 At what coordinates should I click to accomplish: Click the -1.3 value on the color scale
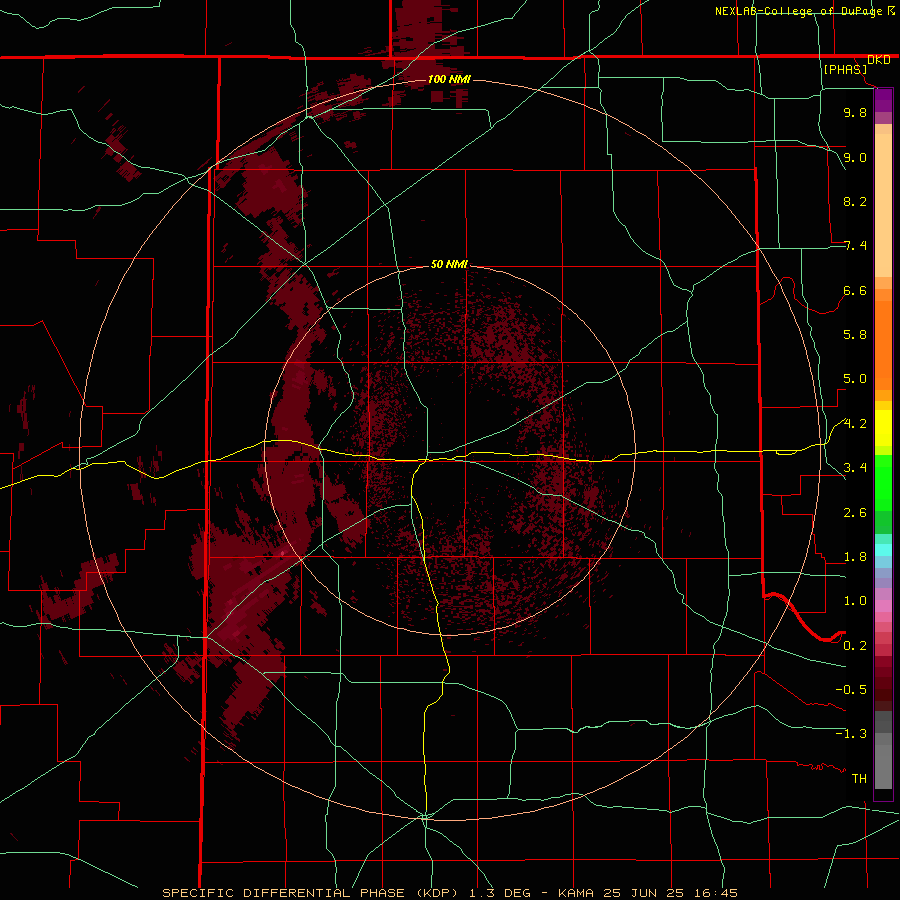851,734
